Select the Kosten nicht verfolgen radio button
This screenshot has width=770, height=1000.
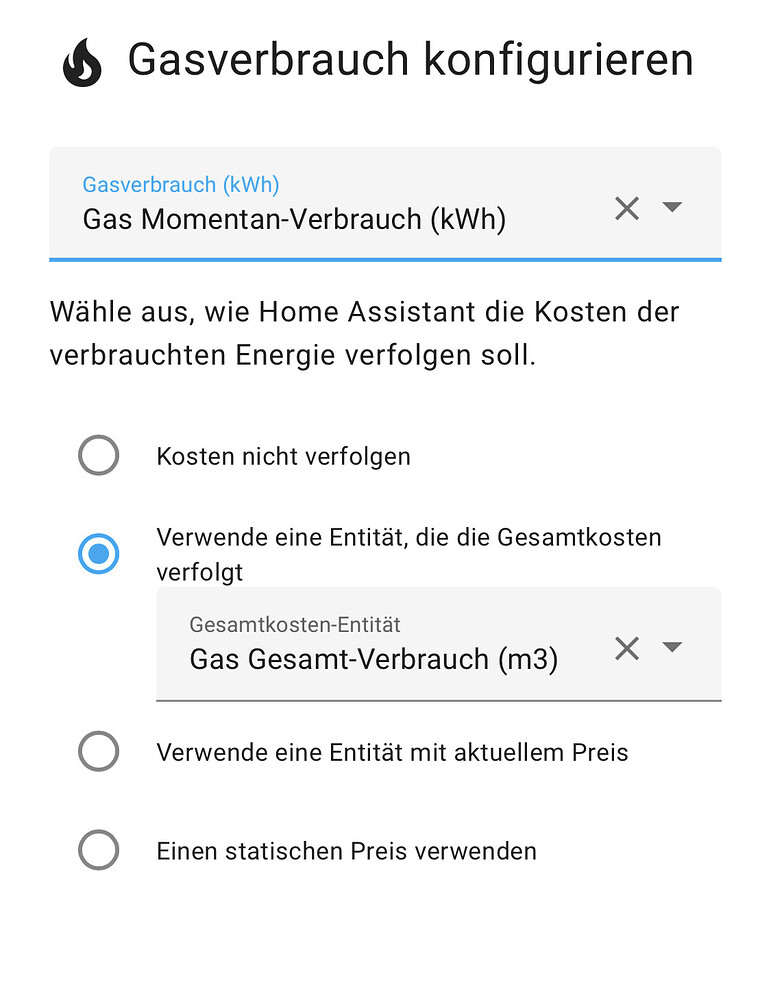(98, 455)
